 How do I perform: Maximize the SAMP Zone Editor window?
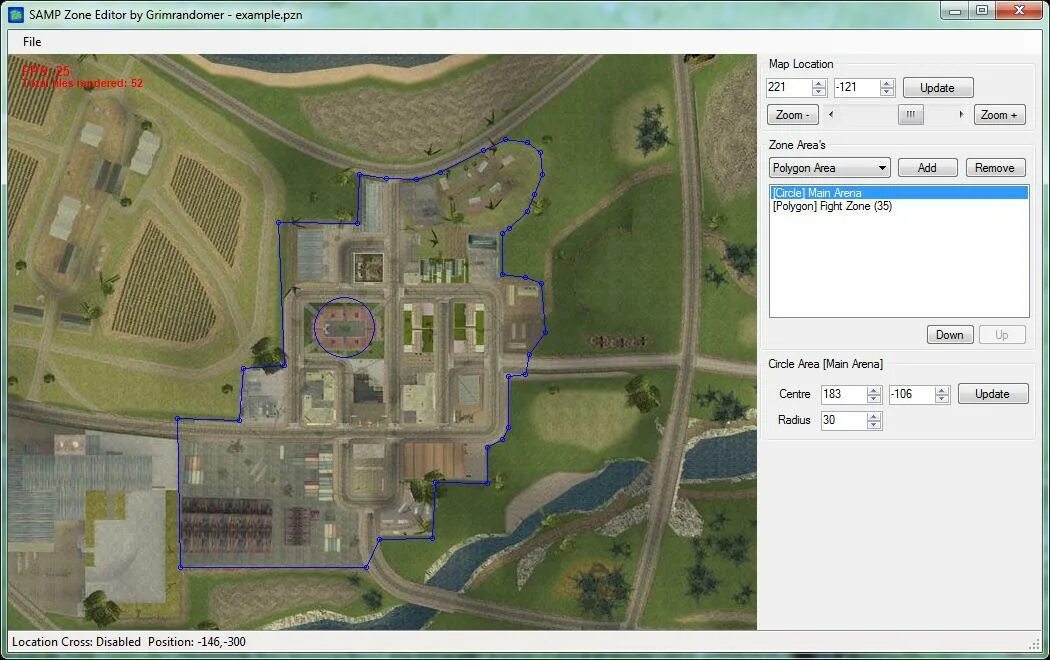point(982,11)
